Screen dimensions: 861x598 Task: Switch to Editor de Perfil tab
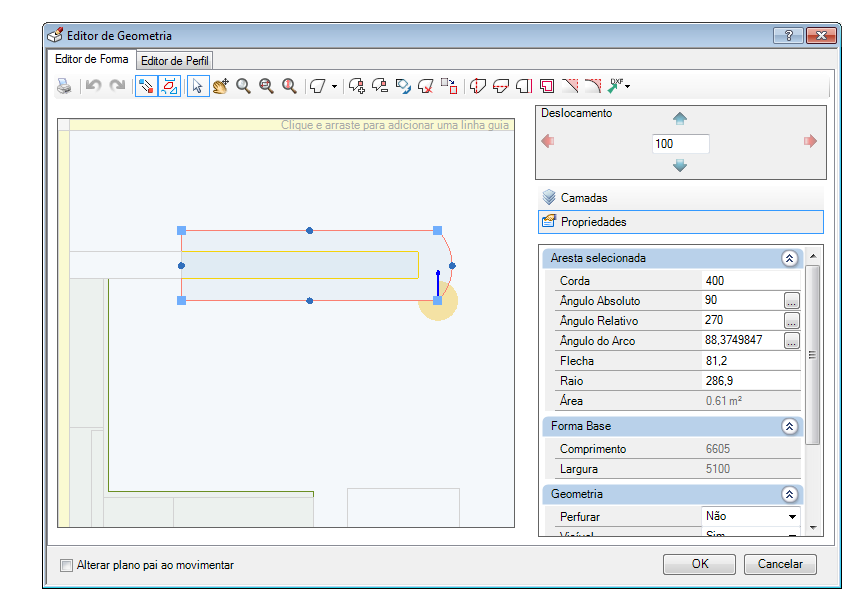coord(175,61)
